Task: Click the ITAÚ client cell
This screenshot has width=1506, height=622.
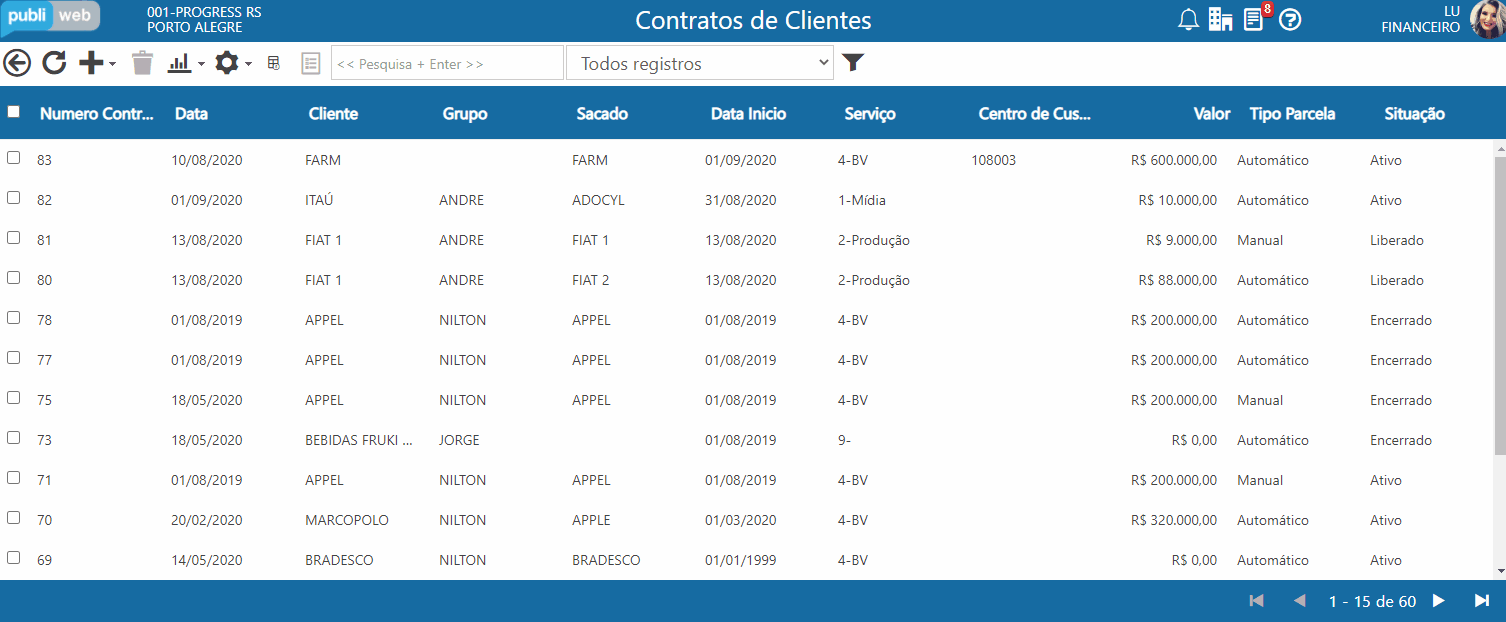Action: pos(319,200)
